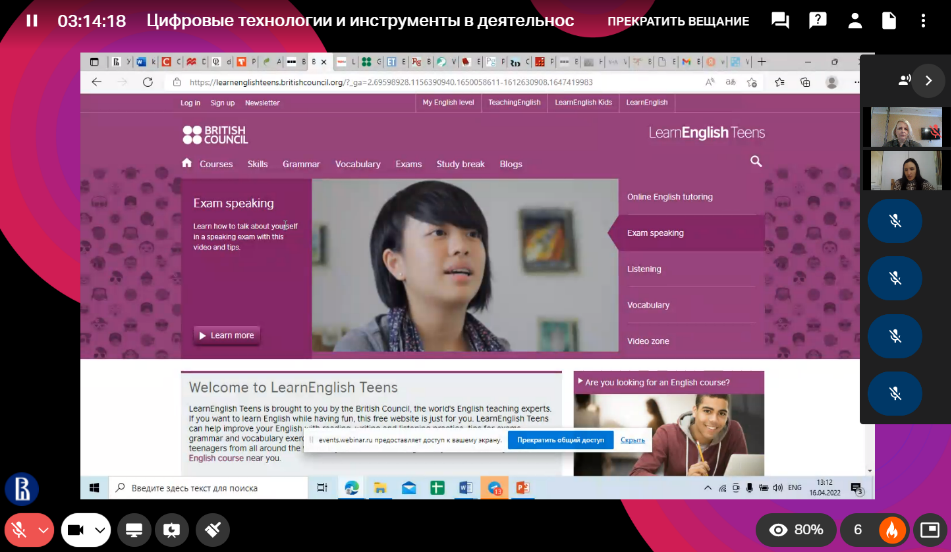Click the presentation sharing icon in bottom bar
This screenshot has height=552, width=951.
click(x=172, y=530)
